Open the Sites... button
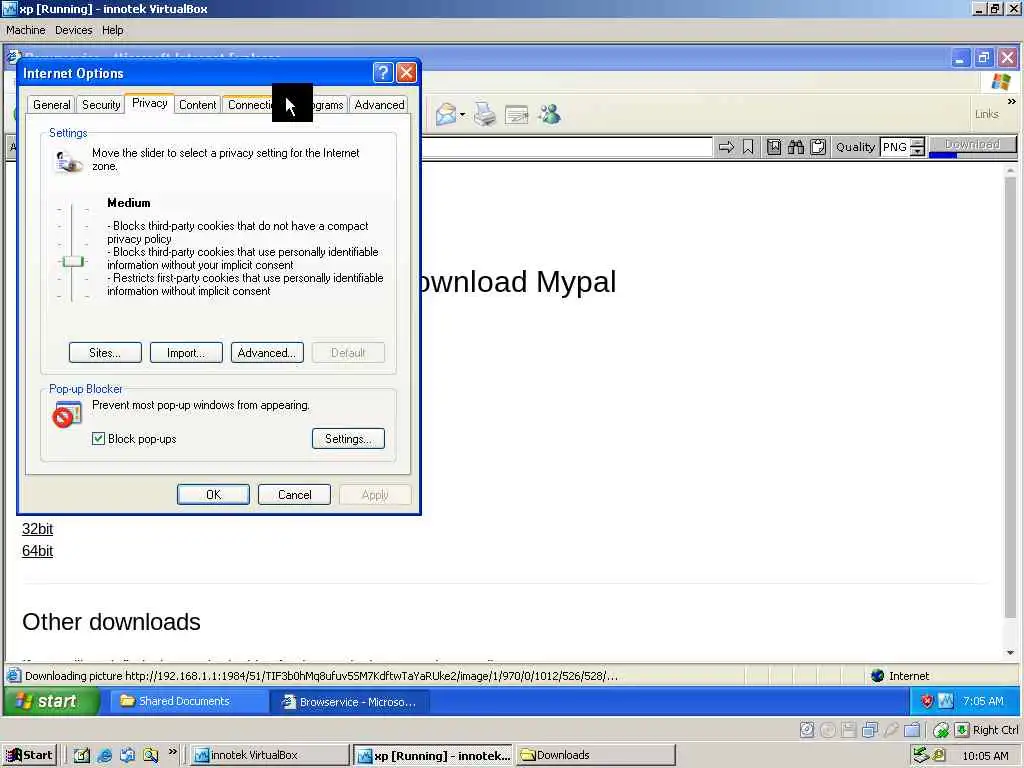Viewport: 1024px width, 768px height. click(x=105, y=353)
